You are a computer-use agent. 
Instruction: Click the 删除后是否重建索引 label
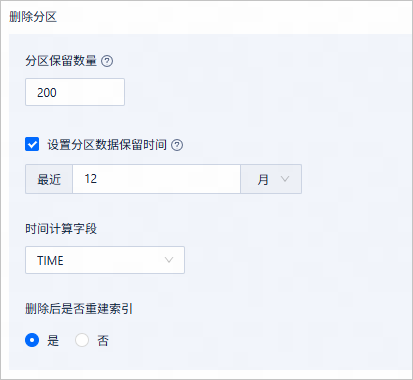pyautogui.click(x=79, y=309)
